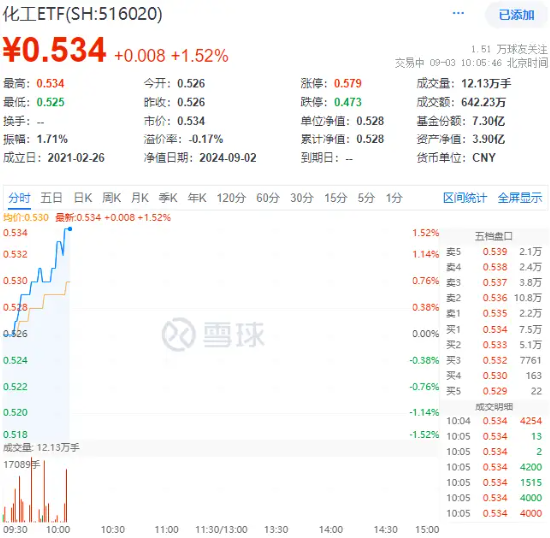Click the 成交量 12.13万手 value

click(486, 83)
